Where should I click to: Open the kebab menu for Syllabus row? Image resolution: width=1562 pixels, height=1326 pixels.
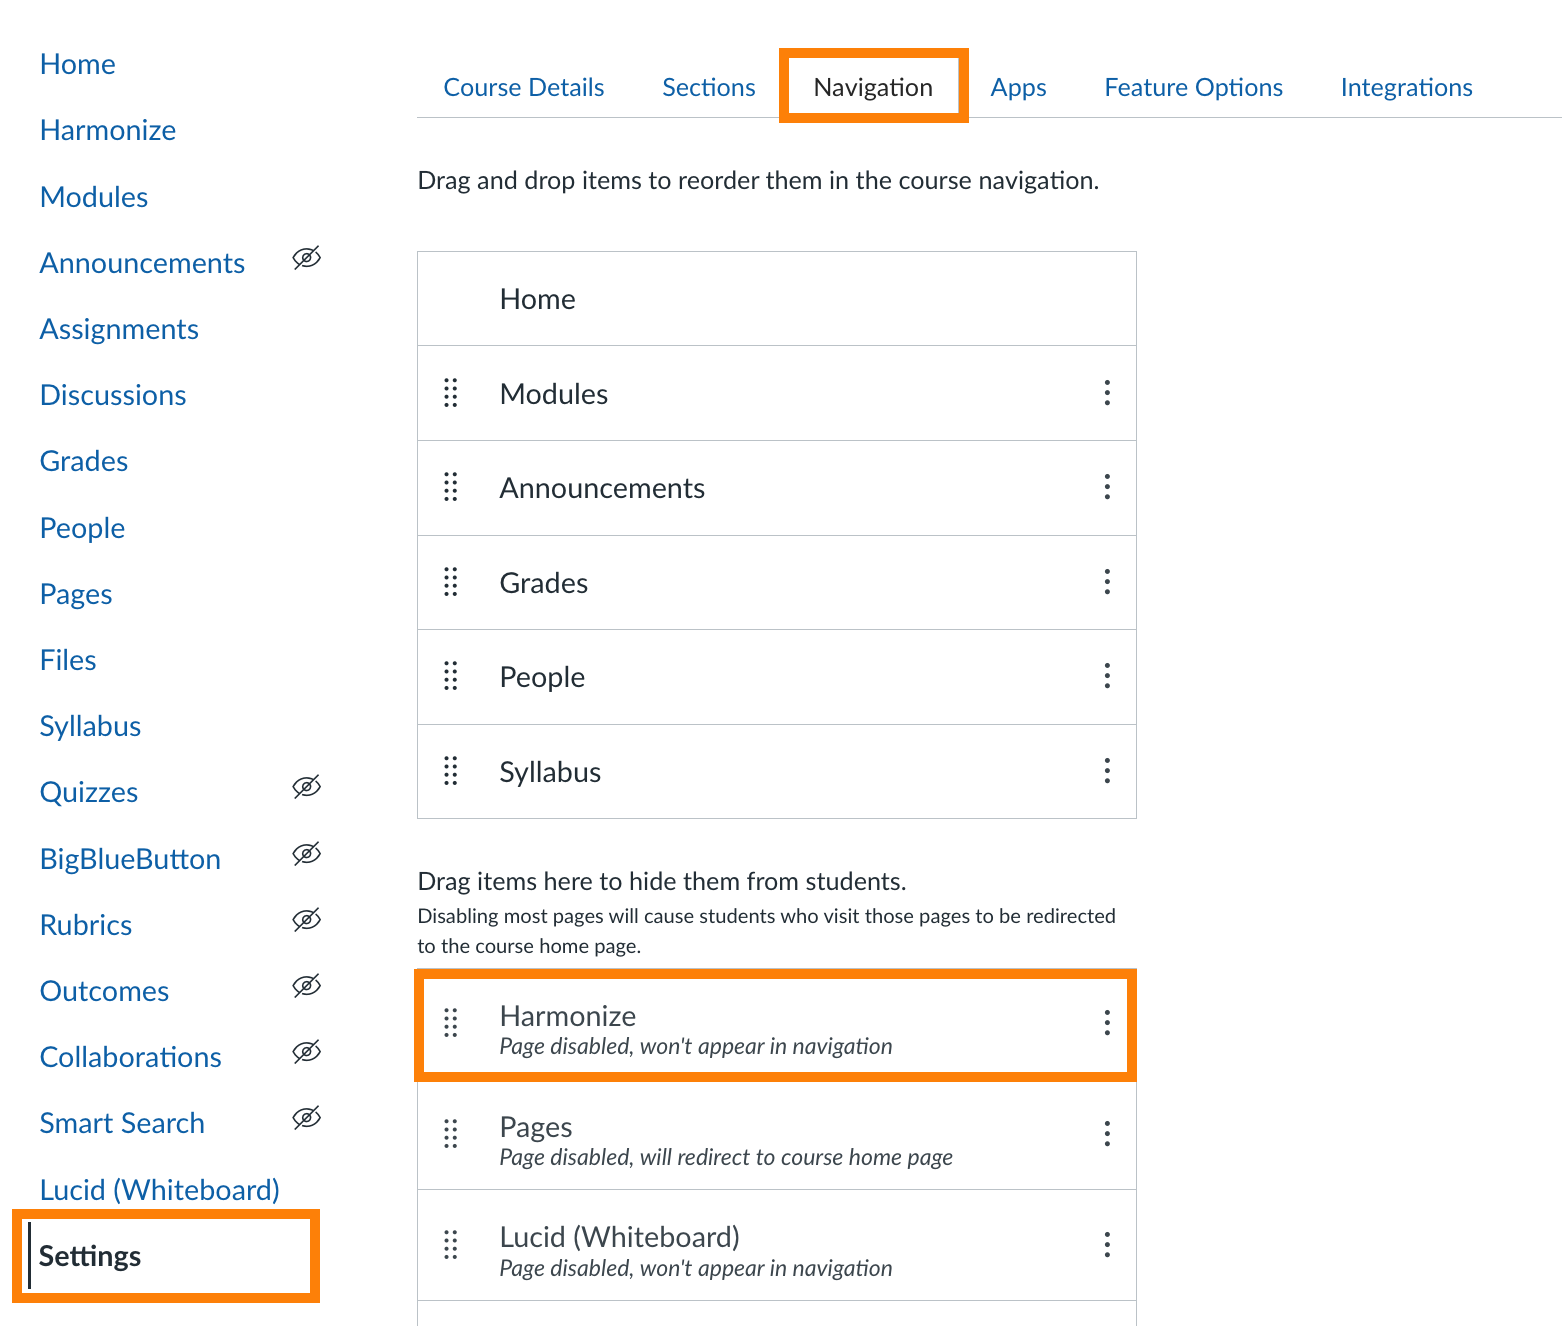point(1107,771)
